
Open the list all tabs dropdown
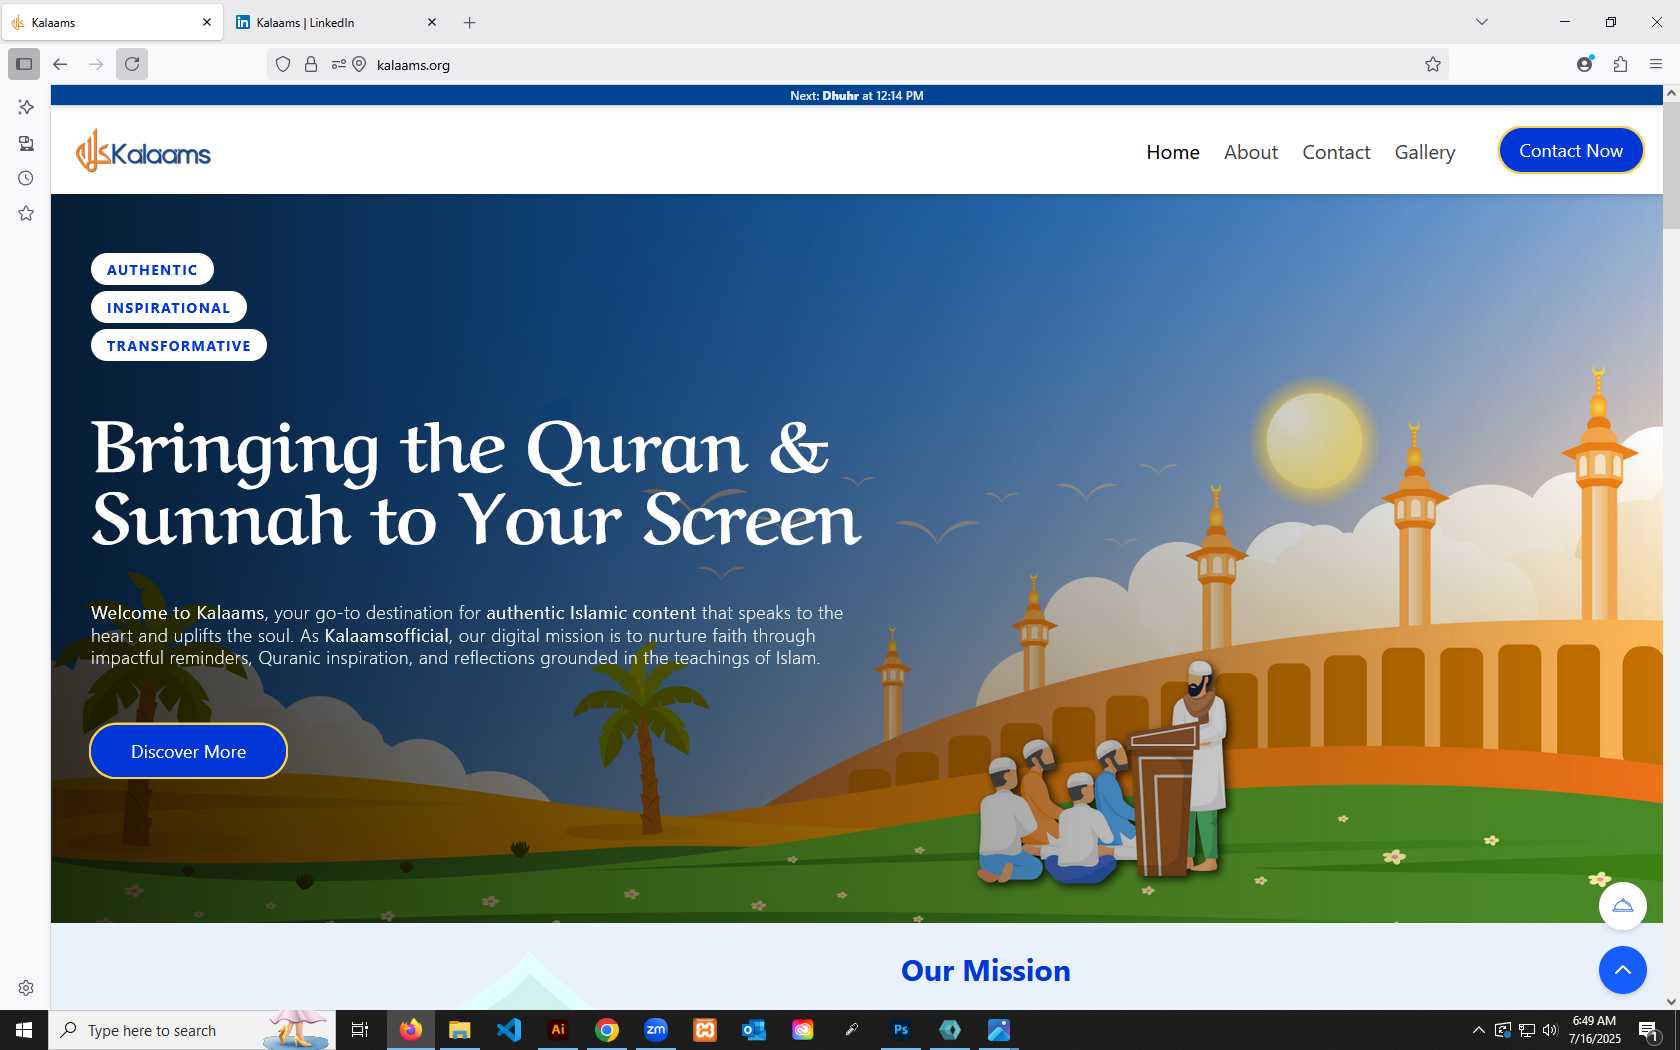[1482, 22]
